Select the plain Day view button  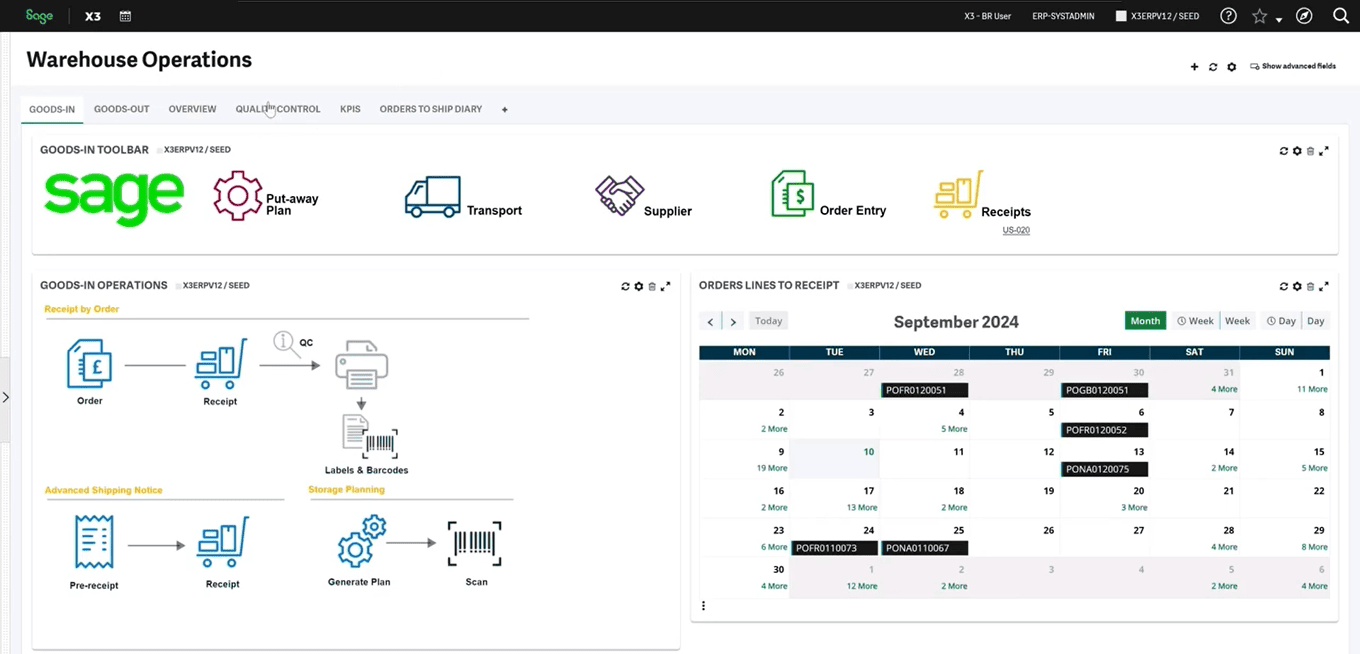pos(1315,321)
